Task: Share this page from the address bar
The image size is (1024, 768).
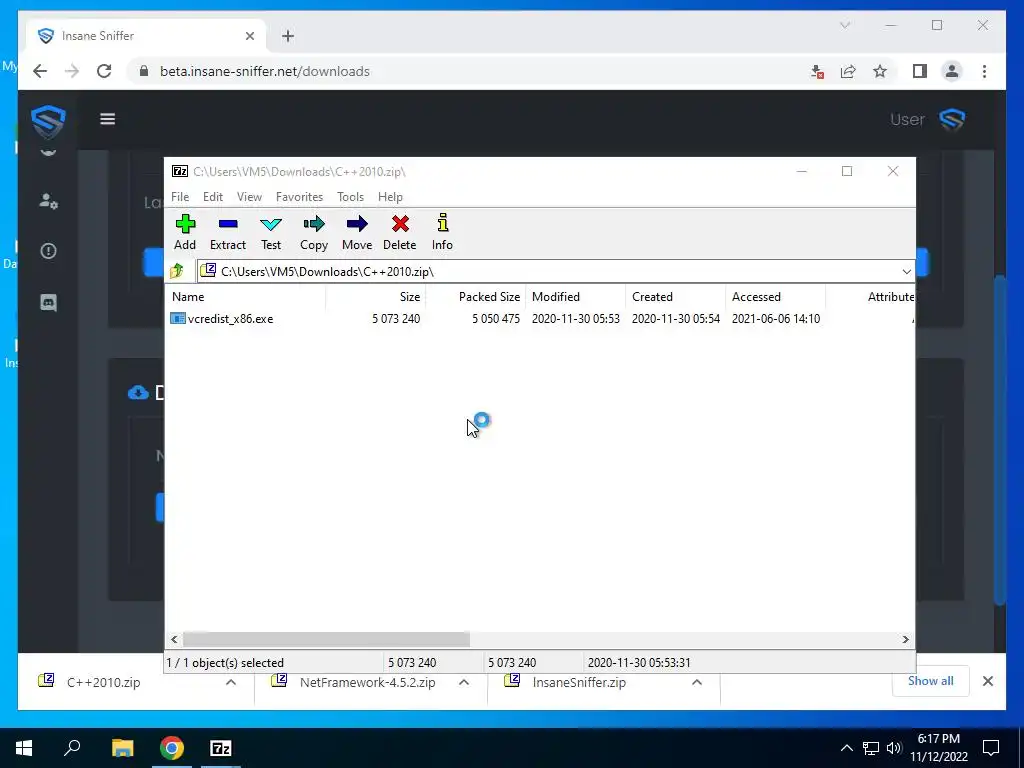Action: [848, 71]
